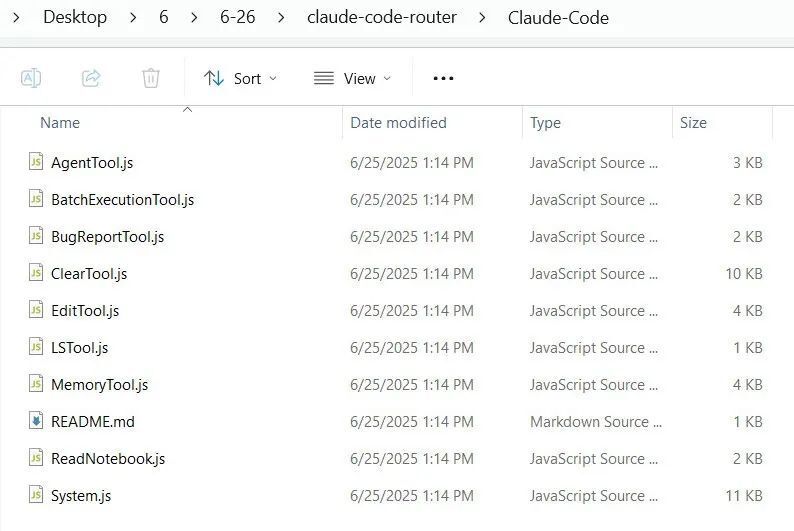This screenshot has height=531, width=794.
Task: Navigate to the Desktop breadcrumb folder
Action: click(75, 18)
